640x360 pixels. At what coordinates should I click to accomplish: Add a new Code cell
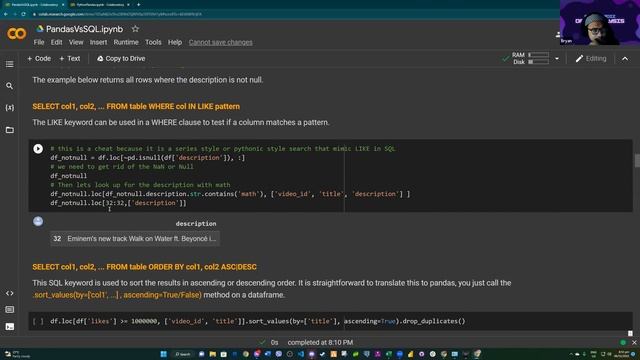[39, 59]
